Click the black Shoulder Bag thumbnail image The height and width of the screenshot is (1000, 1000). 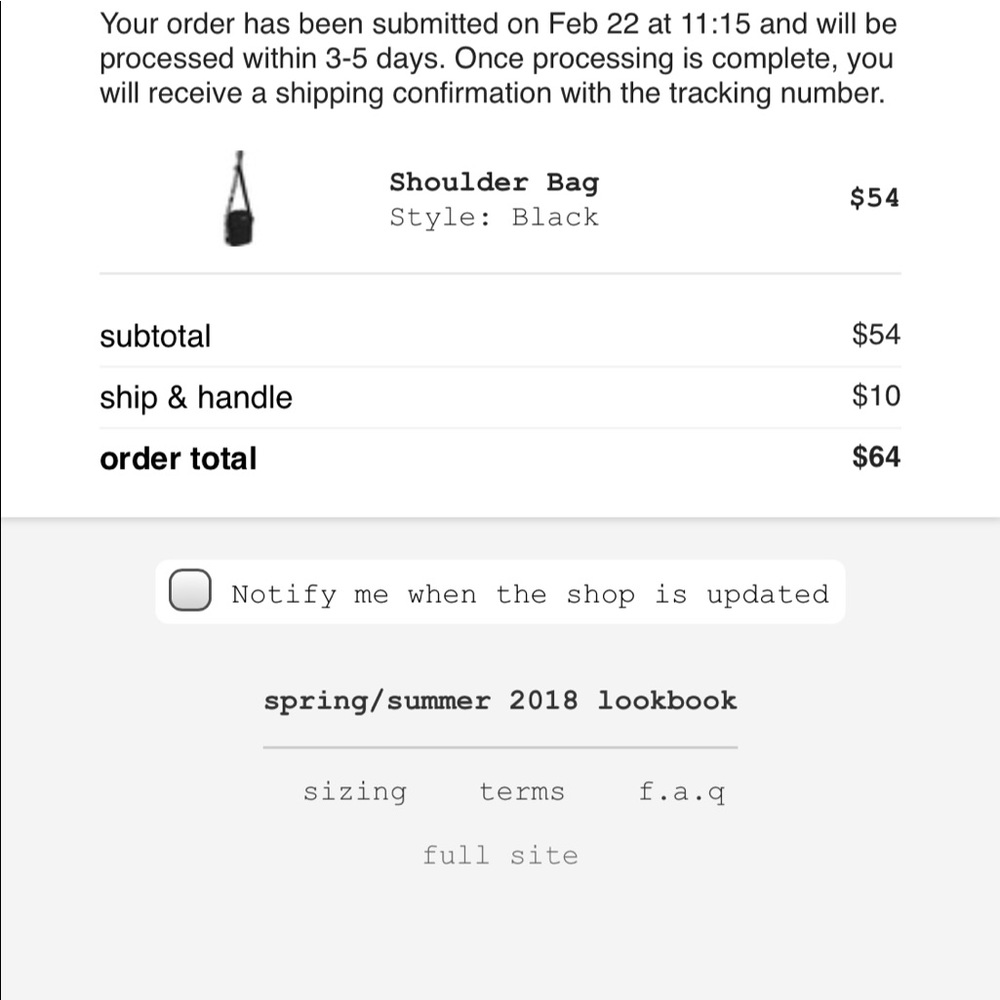coord(239,198)
